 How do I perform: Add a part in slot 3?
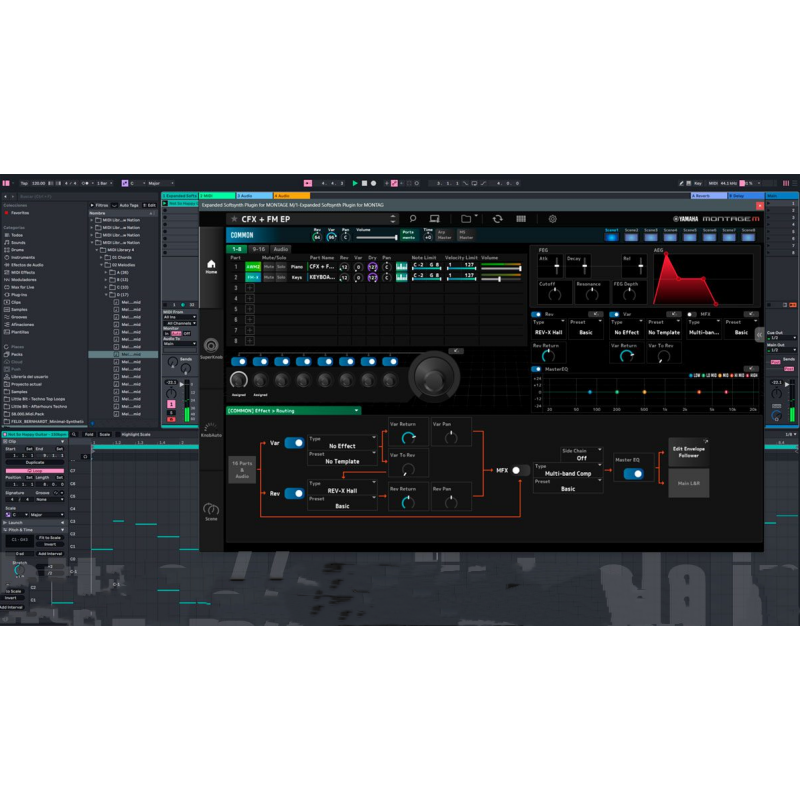click(x=249, y=288)
